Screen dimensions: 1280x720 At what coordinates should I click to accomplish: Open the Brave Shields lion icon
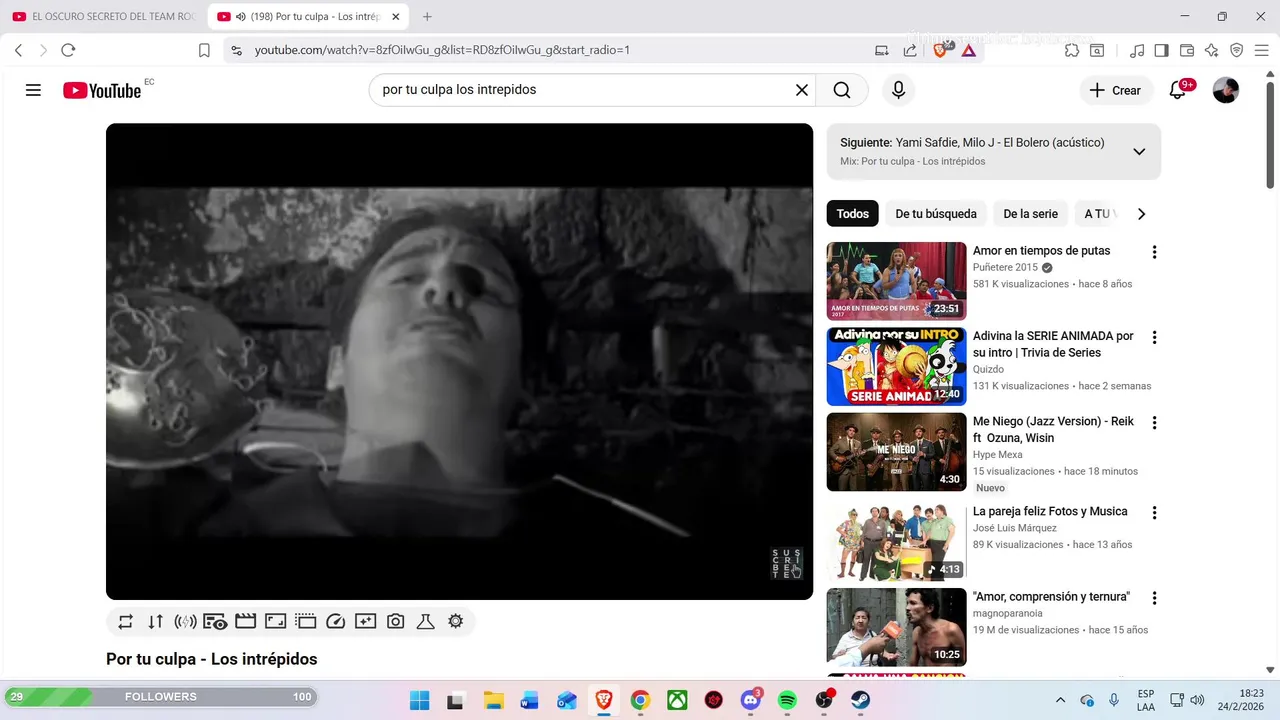(940, 50)
